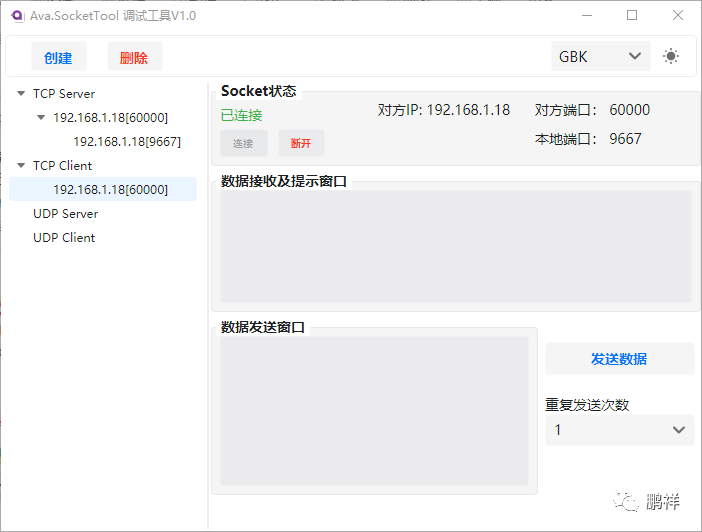
Task: Click the 重复发送次数 label
Action: click(x=587, y=405)
